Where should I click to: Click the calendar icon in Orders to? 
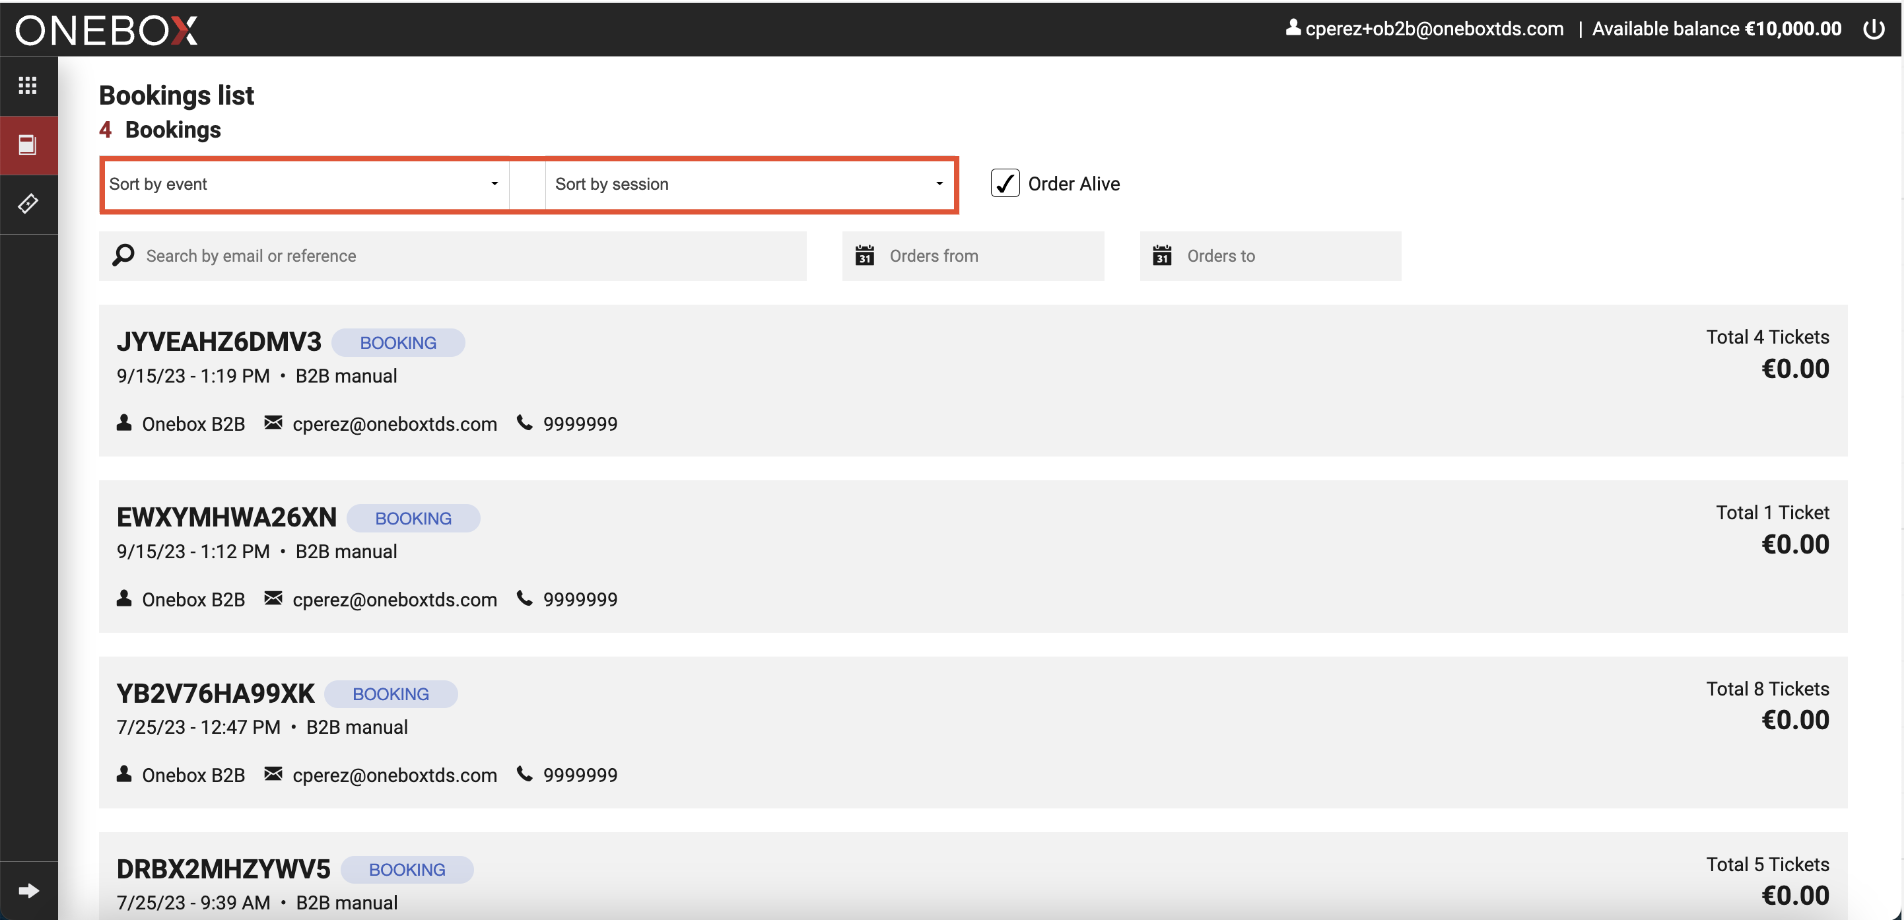[1162, 255]
